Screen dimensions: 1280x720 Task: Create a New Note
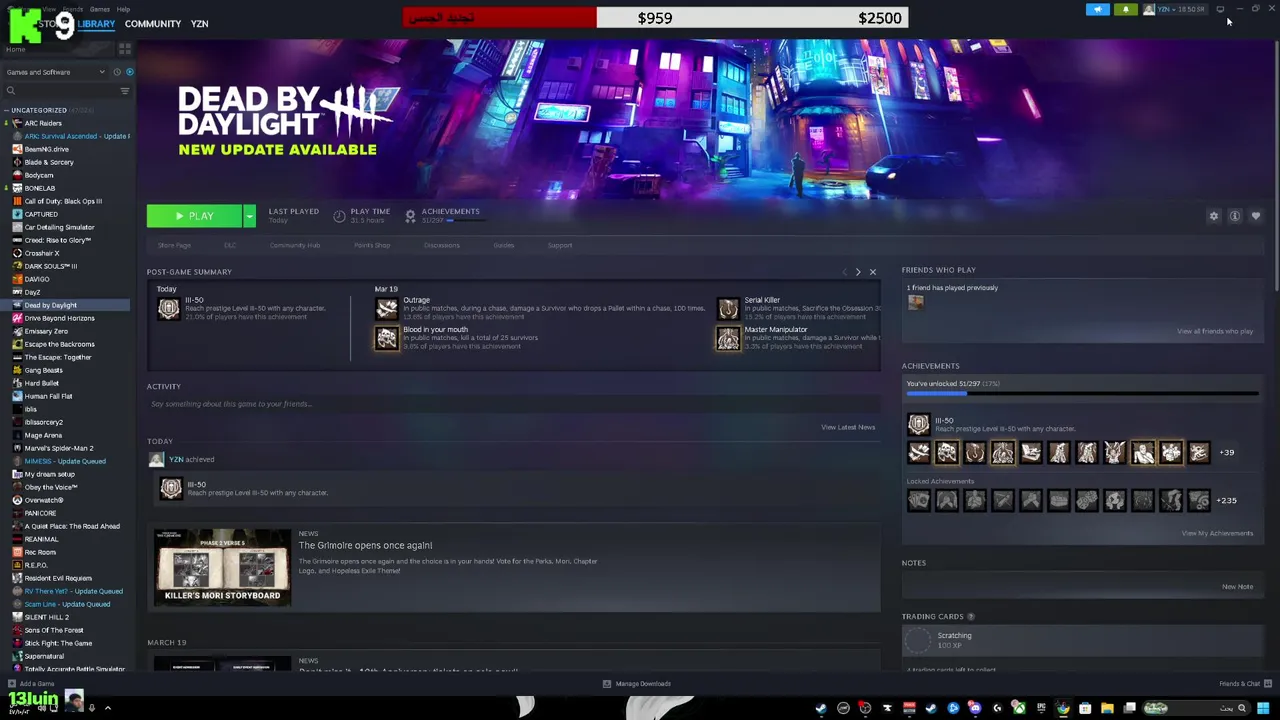[x=1237, y=587]
